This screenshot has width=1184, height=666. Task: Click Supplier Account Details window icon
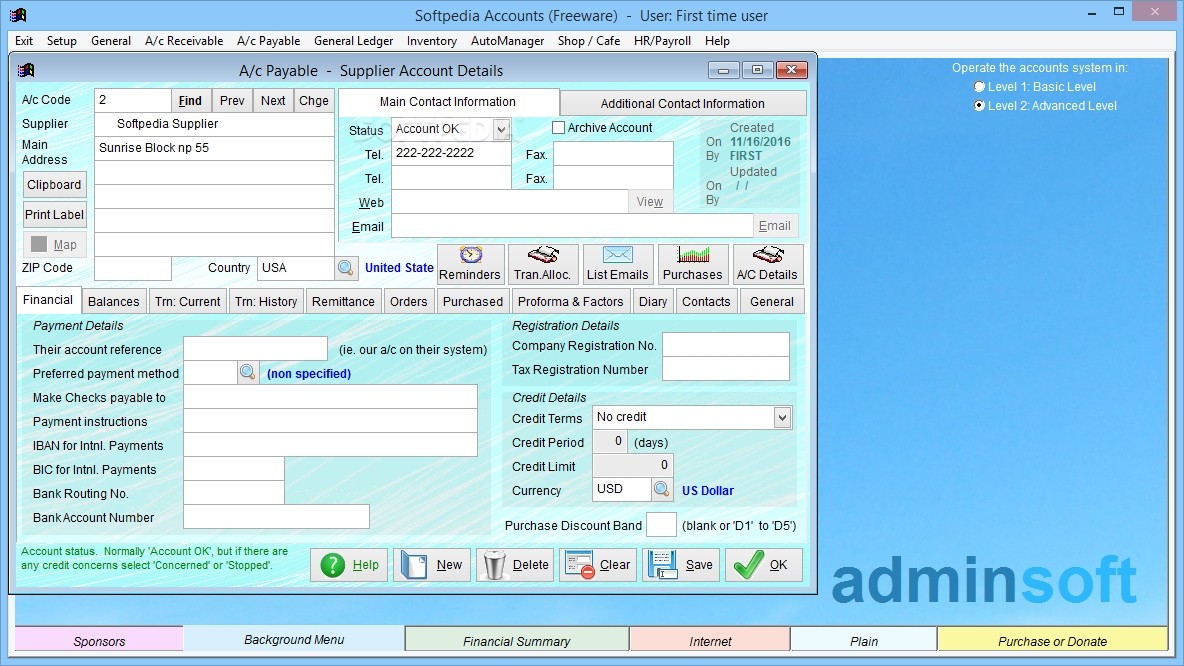click(26, 70)
